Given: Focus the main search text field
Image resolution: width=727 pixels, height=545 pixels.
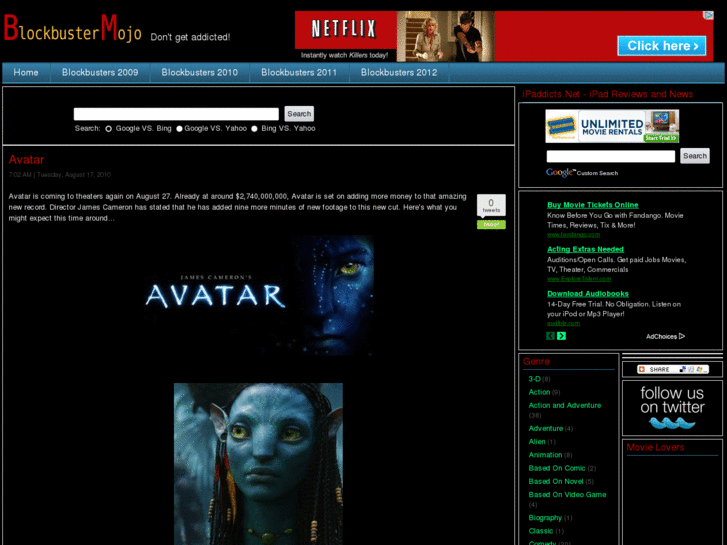Looking at the screenshot, I should (176, 114).
